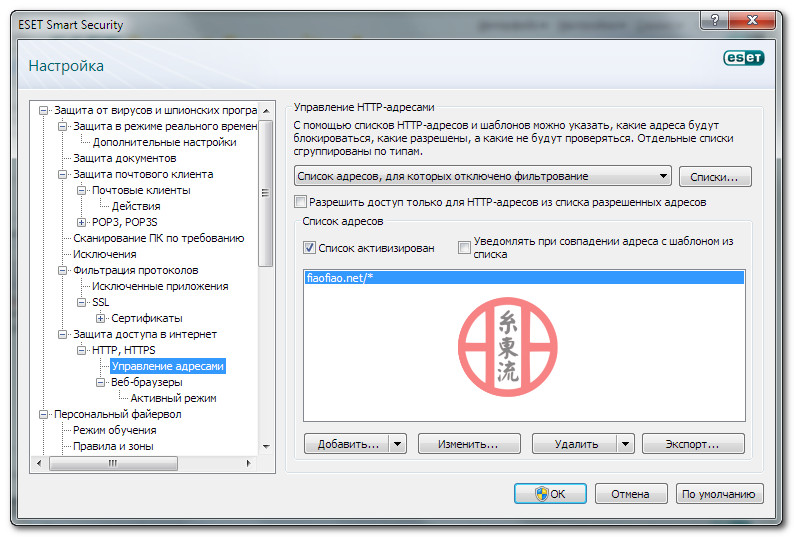Viewport: 794px width, 537px height.
Task: Collapse 'Защита доступа в интернет' node
Action: [62, 334]
